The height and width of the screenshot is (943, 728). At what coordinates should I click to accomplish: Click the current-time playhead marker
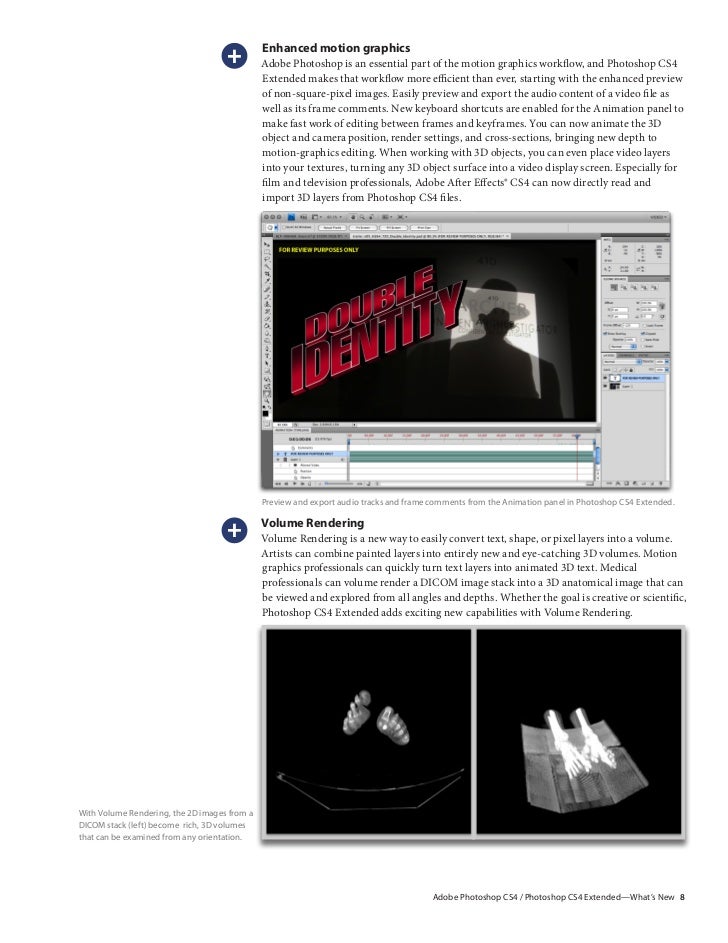pos(577,436)
